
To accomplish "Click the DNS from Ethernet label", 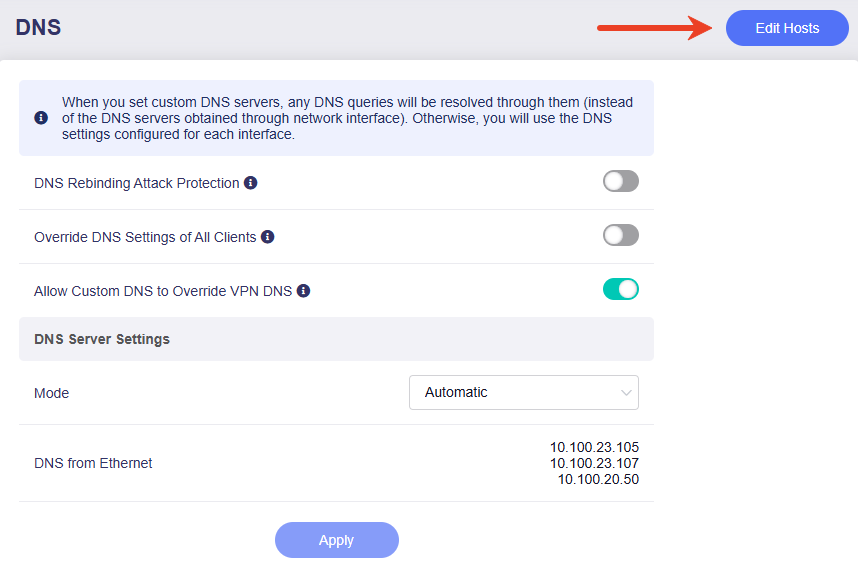I will point(93,463).
